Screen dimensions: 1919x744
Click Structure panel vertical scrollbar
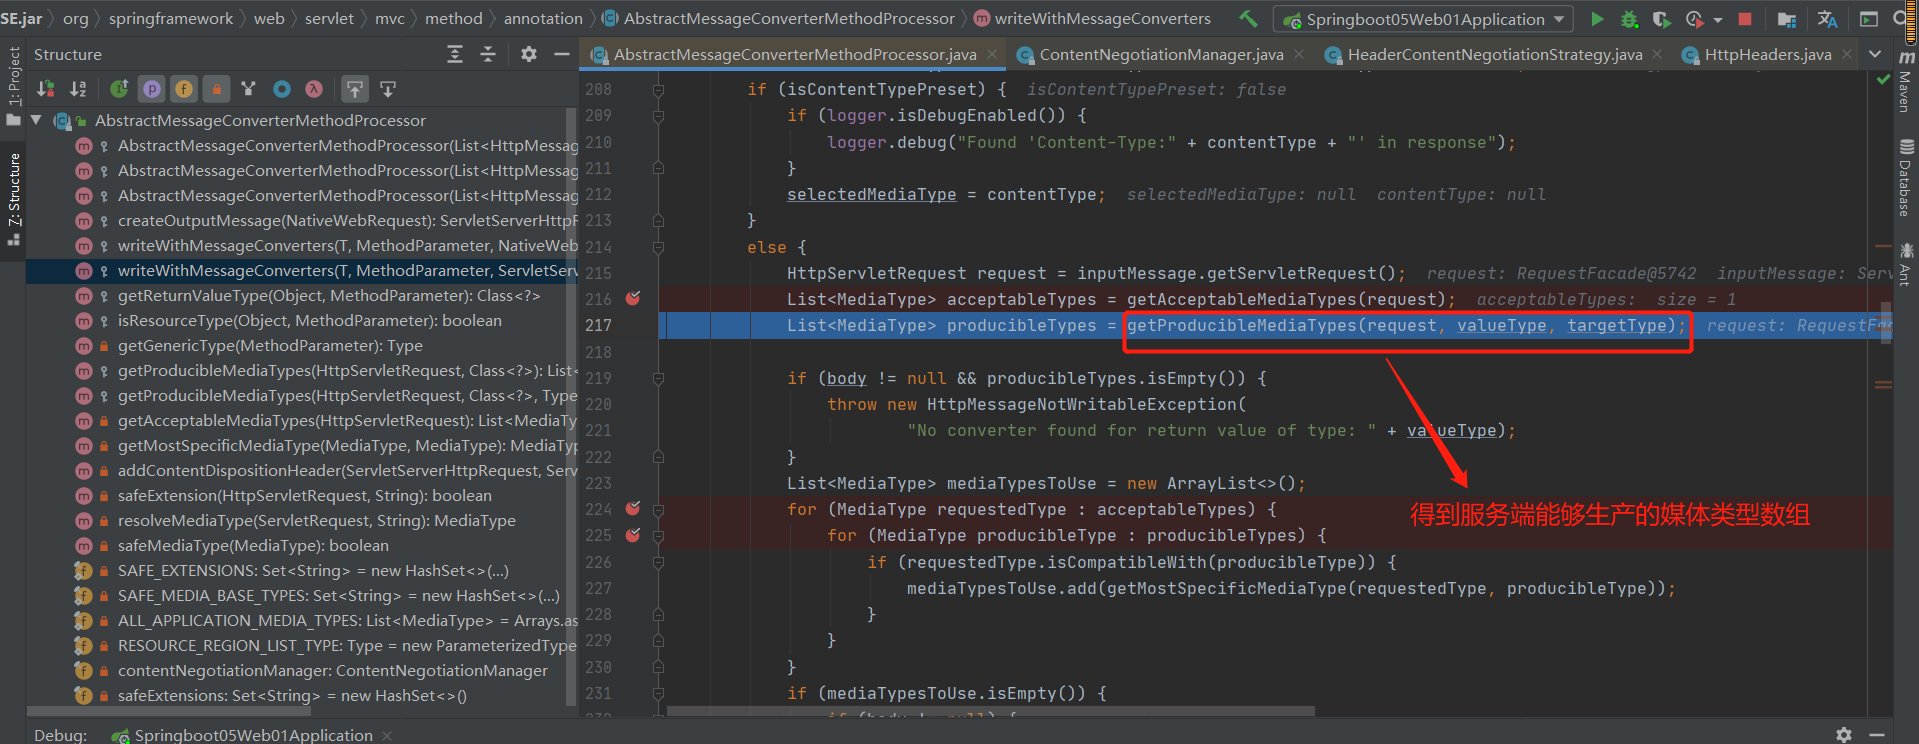572,404
